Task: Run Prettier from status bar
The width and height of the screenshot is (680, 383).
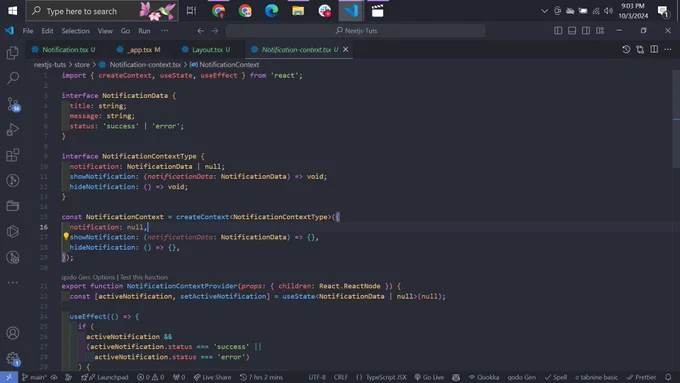Action: 641,377
